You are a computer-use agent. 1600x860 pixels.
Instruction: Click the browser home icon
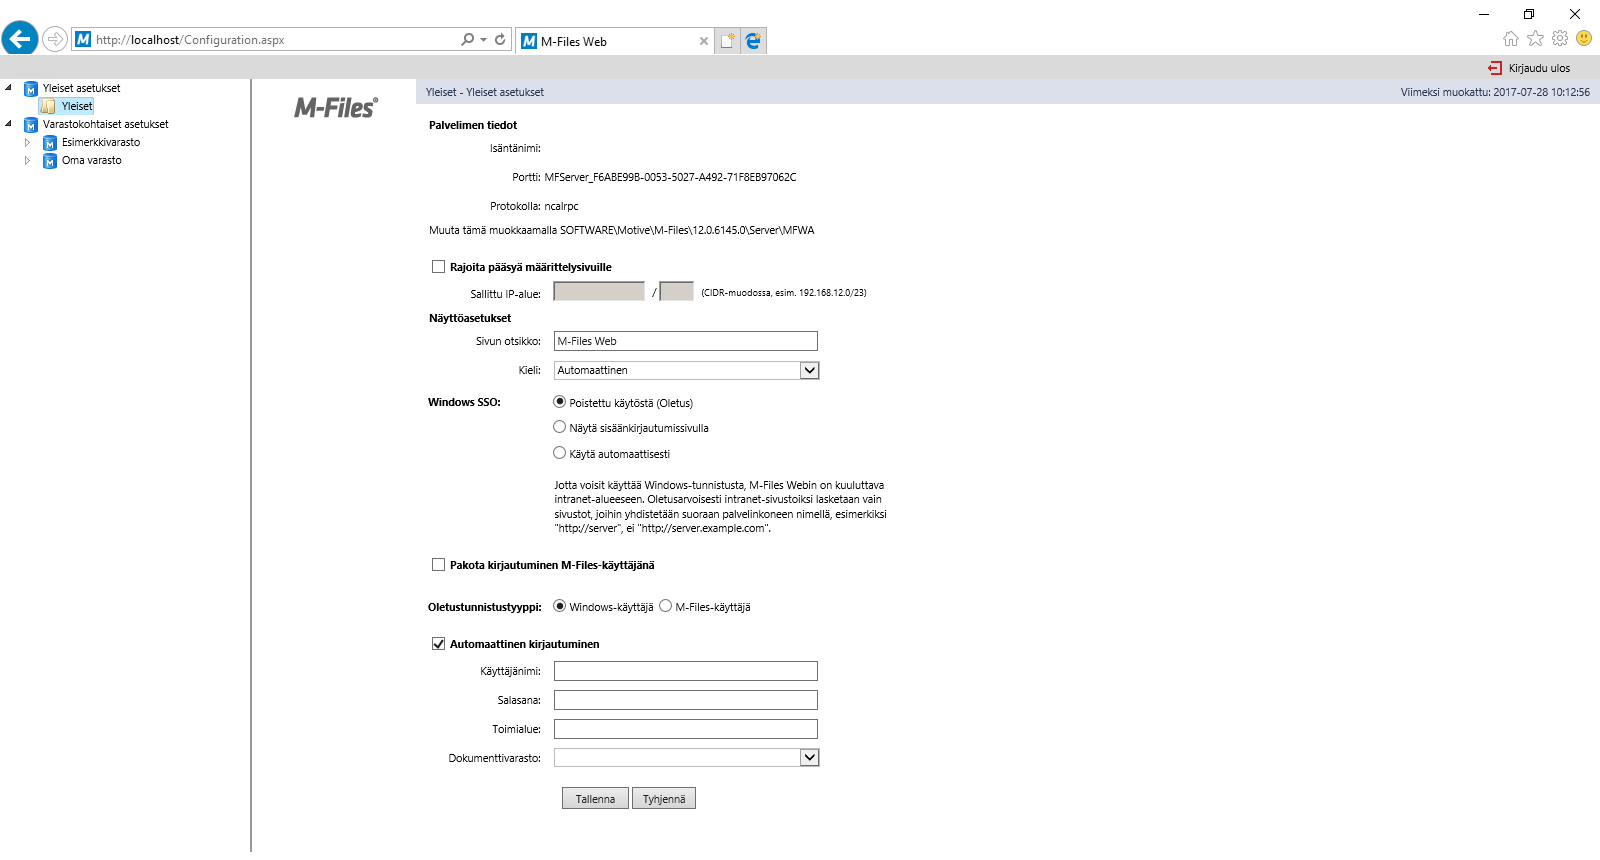pos(1510,39)
